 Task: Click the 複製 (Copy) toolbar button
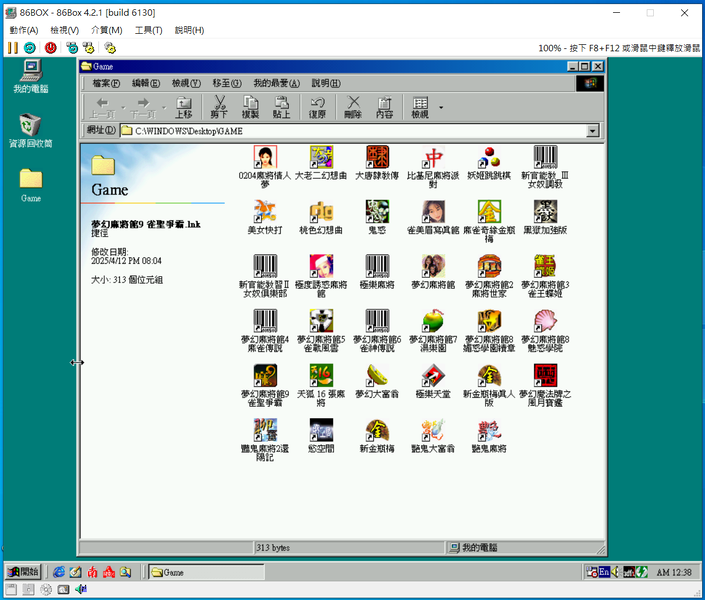tap(250, 107)
